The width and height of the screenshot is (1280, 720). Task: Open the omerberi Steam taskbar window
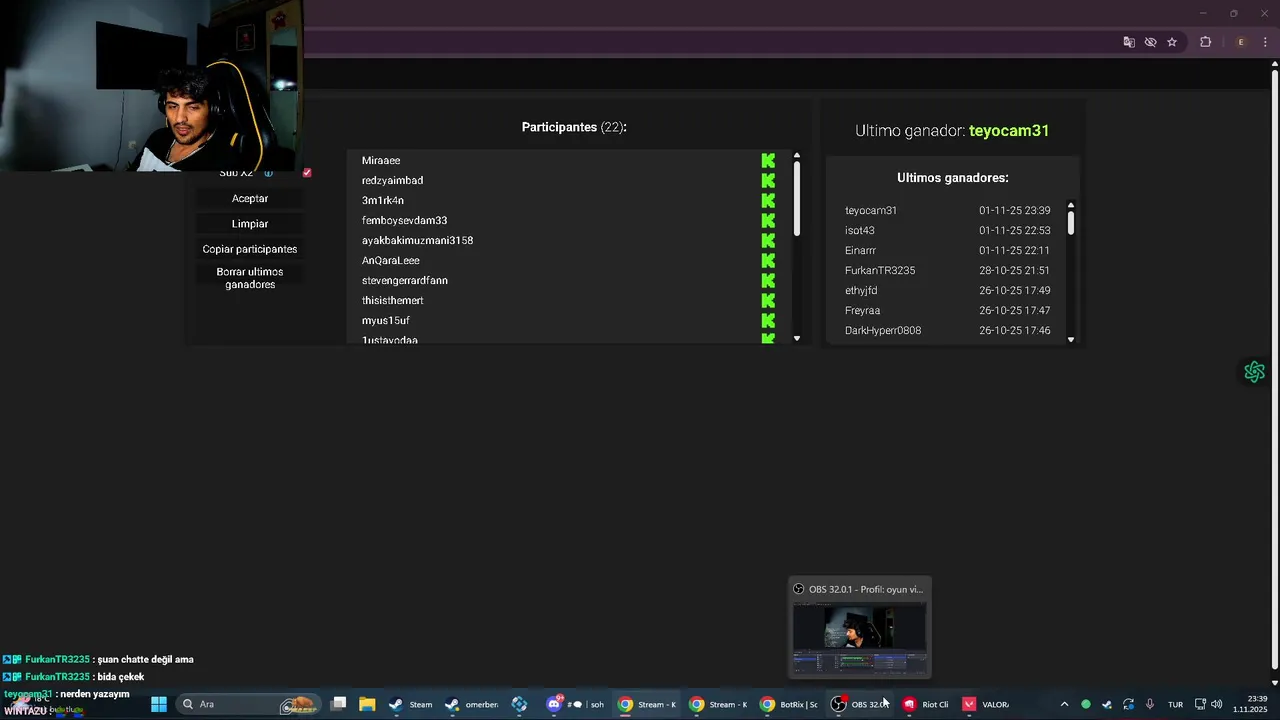pyautogui.click(x=471, y=704)
